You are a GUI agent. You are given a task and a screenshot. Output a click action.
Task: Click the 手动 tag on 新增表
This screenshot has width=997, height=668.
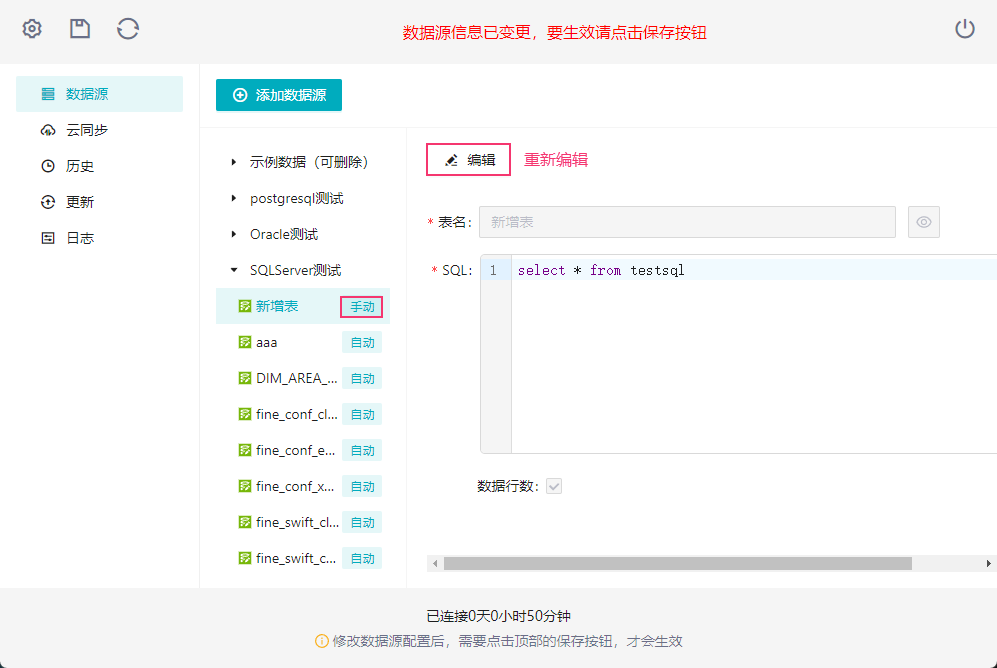[x=362, y=306]
